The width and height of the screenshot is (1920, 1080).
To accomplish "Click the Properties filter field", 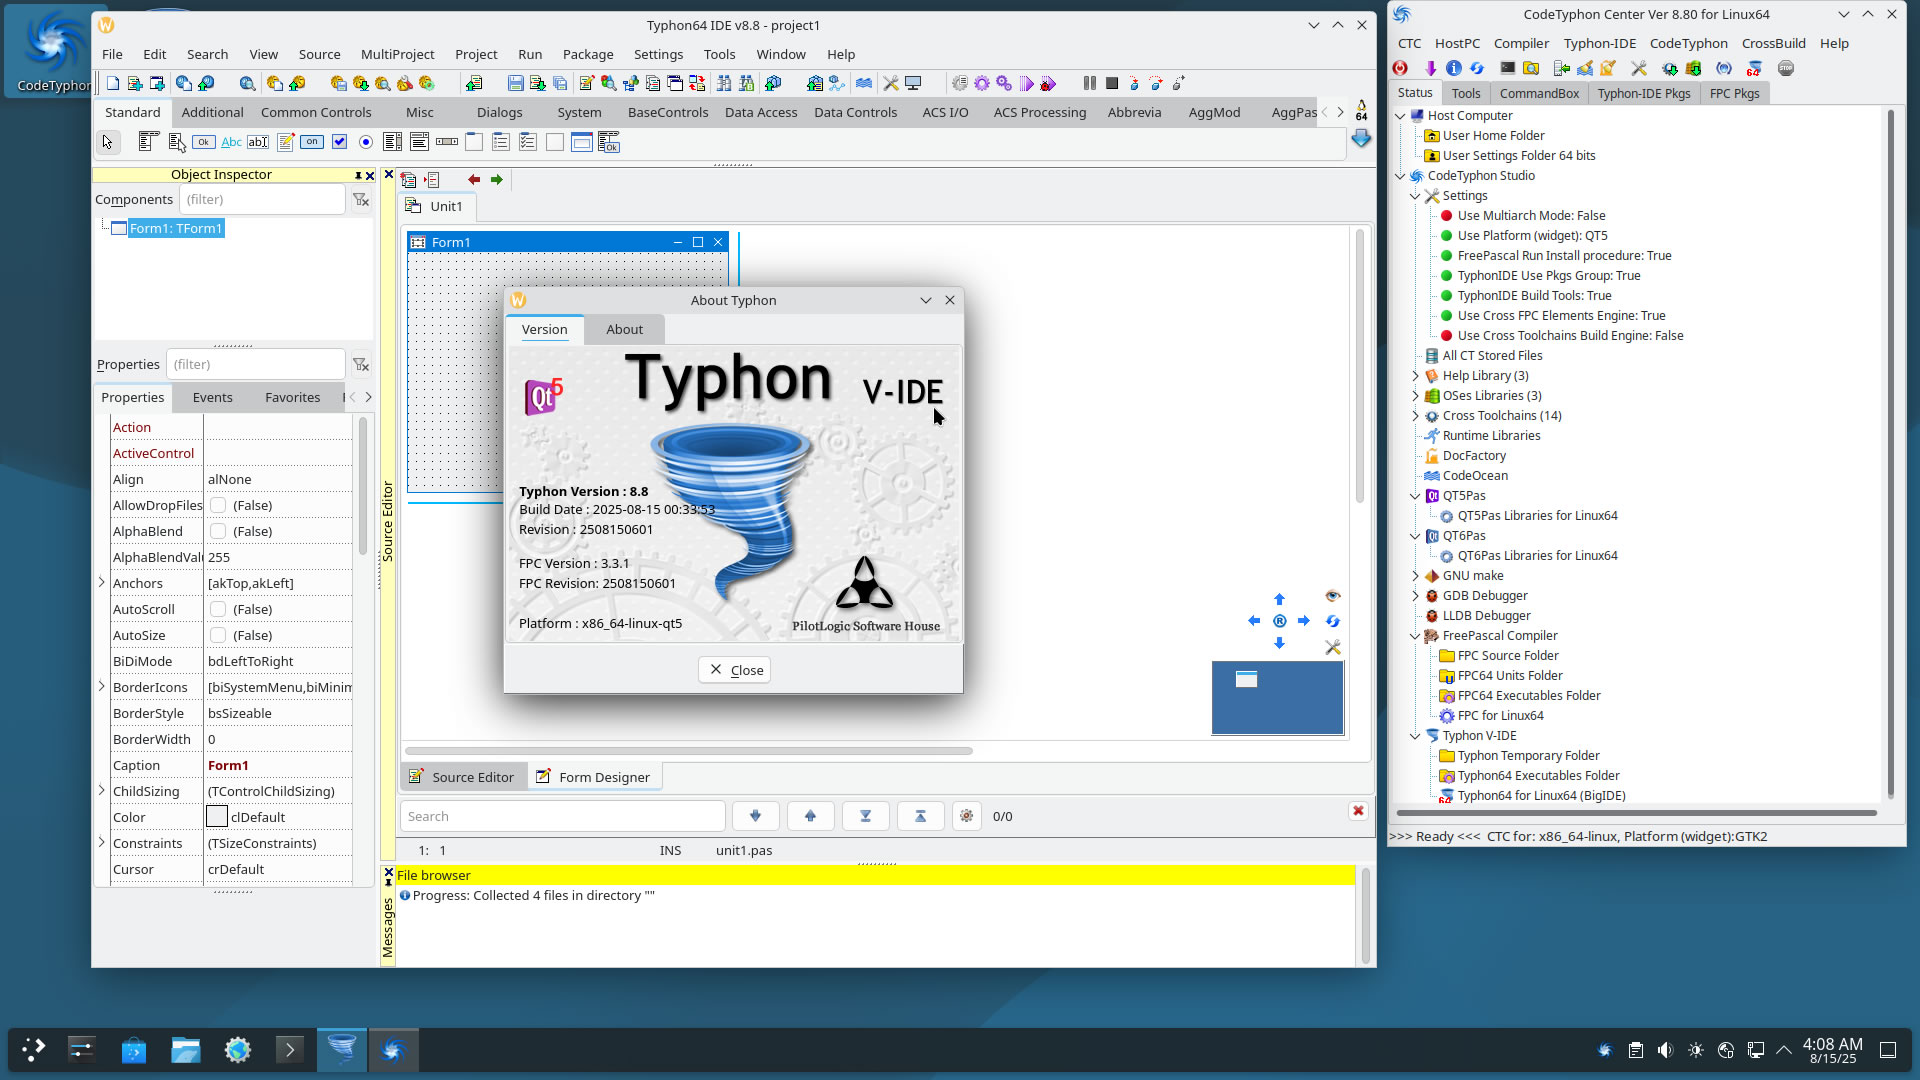I will point(255,364).
